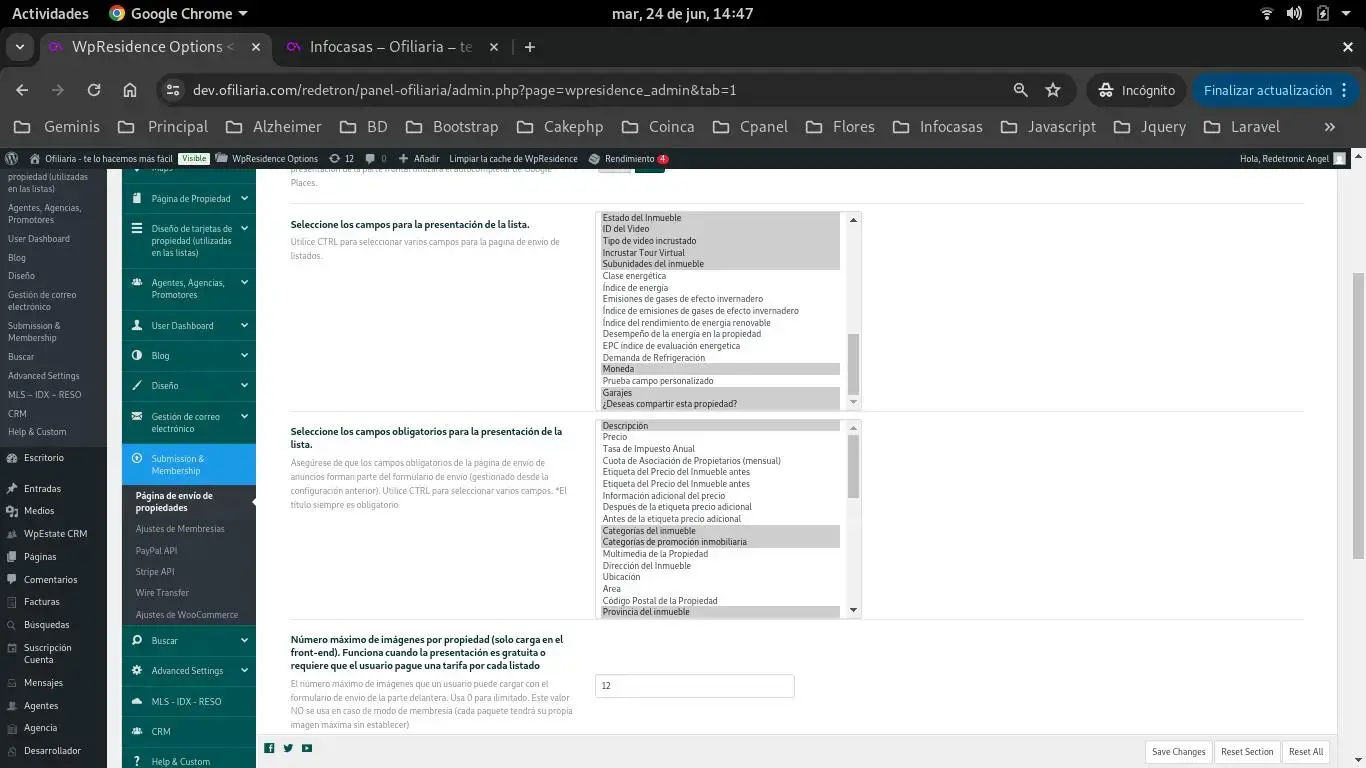Expand the User Dashboard options section
1366x768 pixels.
coord(189,326)
